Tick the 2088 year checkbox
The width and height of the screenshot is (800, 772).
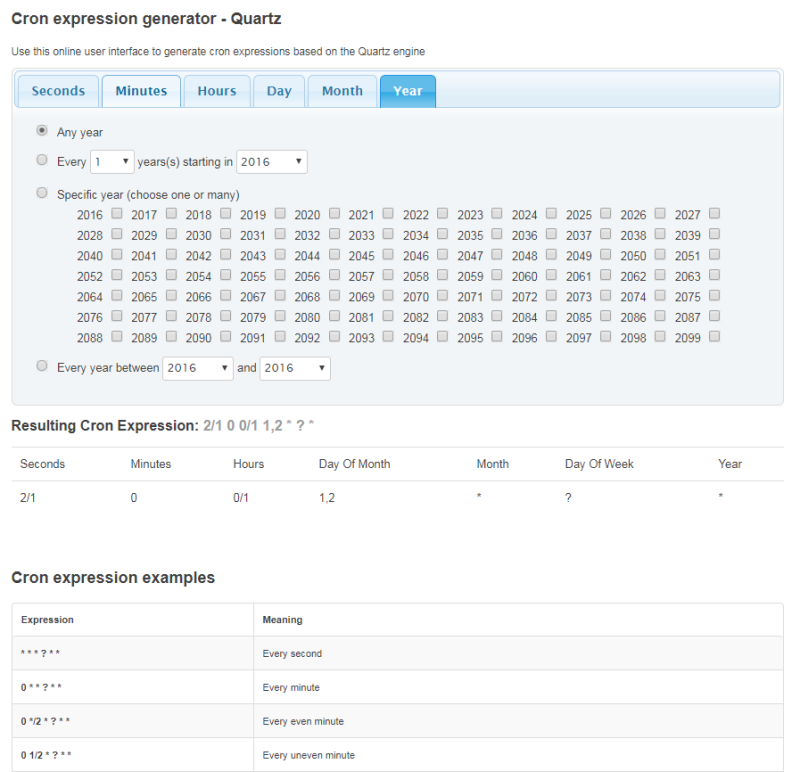117,337
